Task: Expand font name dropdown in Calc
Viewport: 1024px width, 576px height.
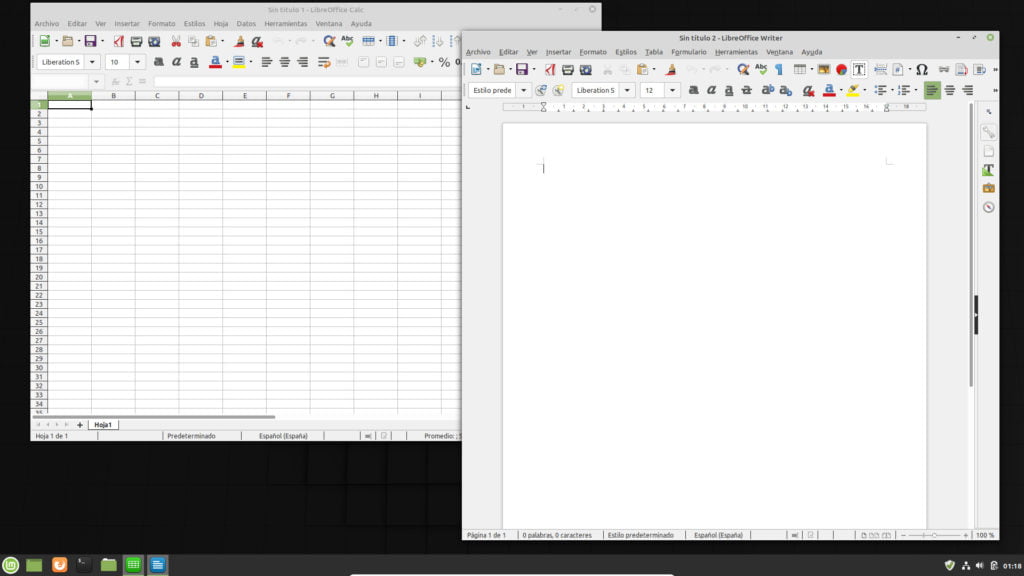Action: 92,62
